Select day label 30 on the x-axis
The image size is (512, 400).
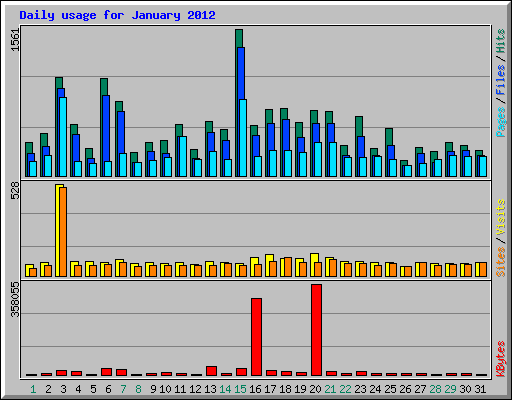coord(465,389)
